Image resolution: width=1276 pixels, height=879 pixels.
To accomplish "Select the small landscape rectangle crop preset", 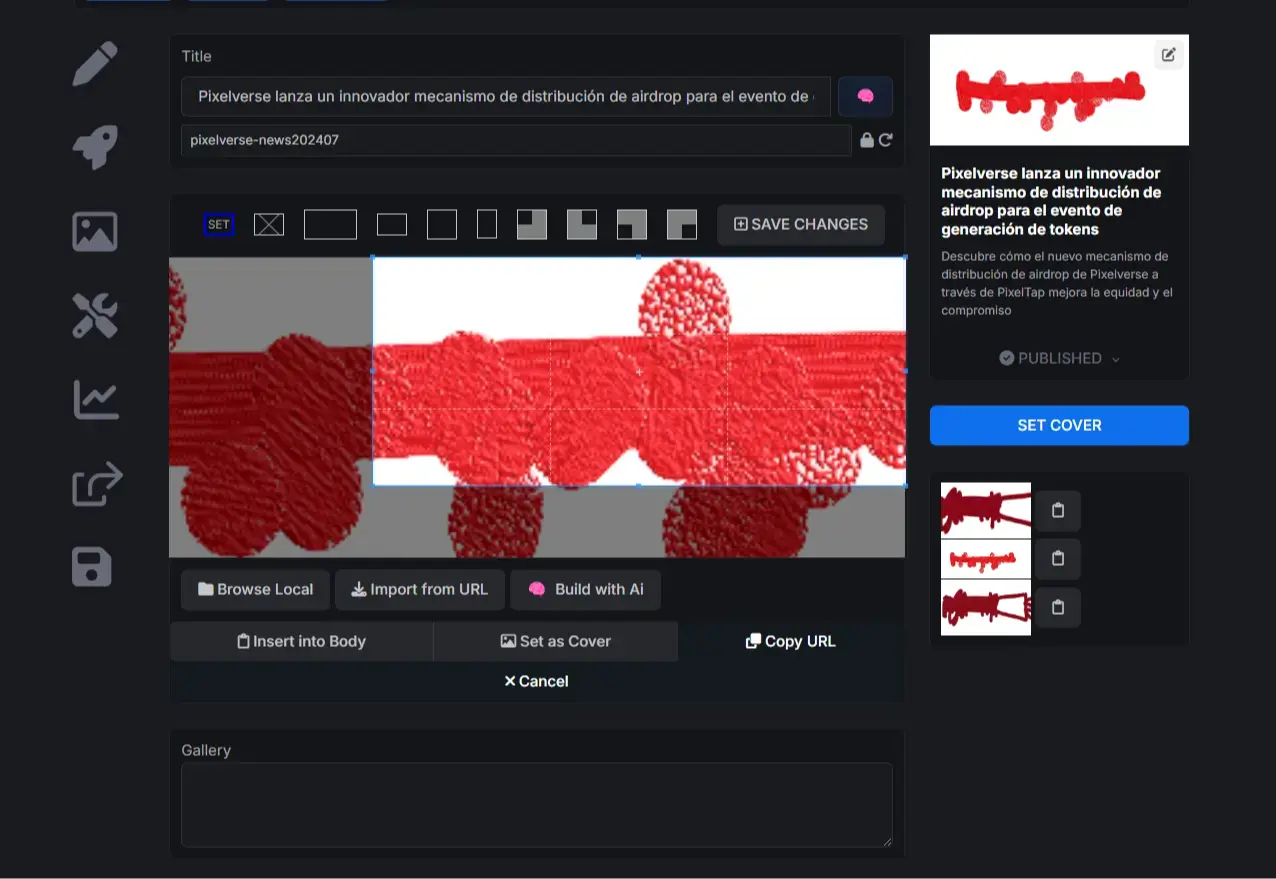I will pyautogui.click(x=392, y=224).
